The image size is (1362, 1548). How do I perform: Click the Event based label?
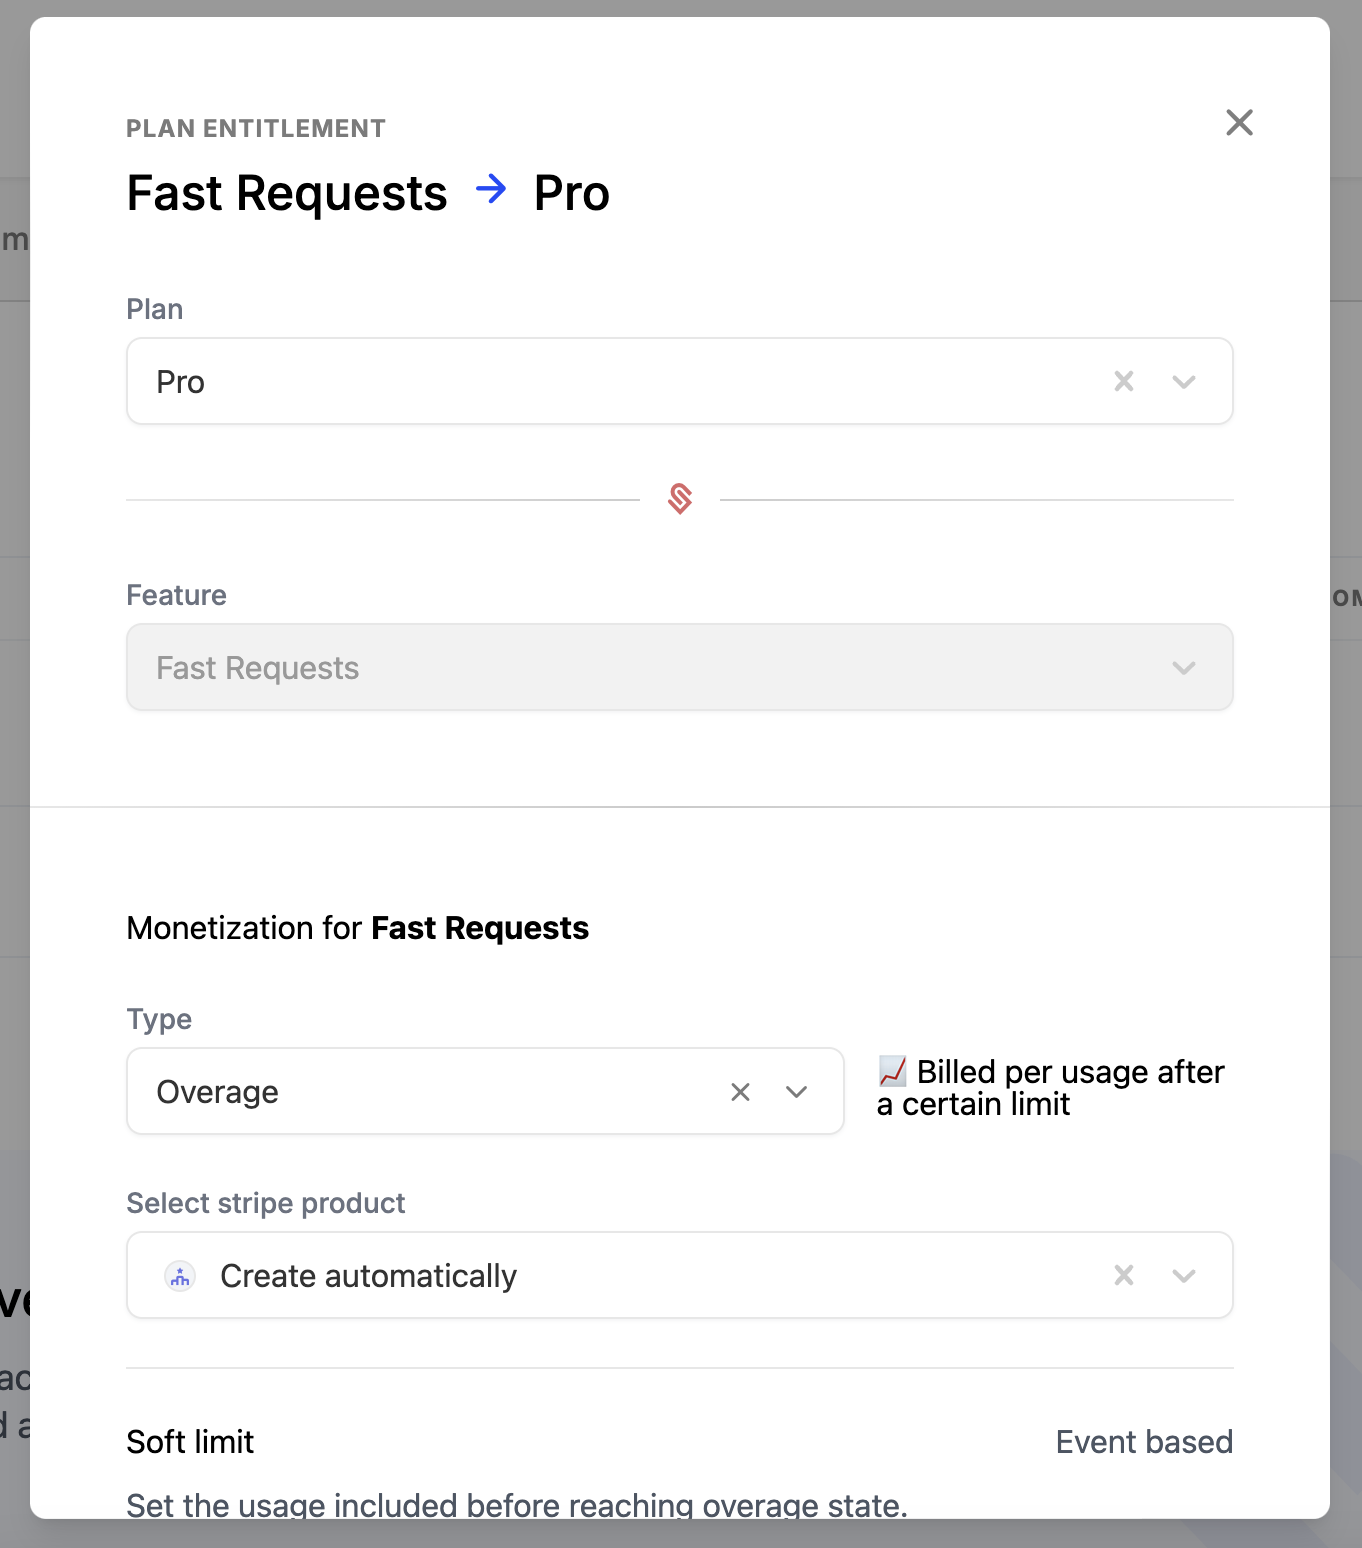[1144, 1442]
